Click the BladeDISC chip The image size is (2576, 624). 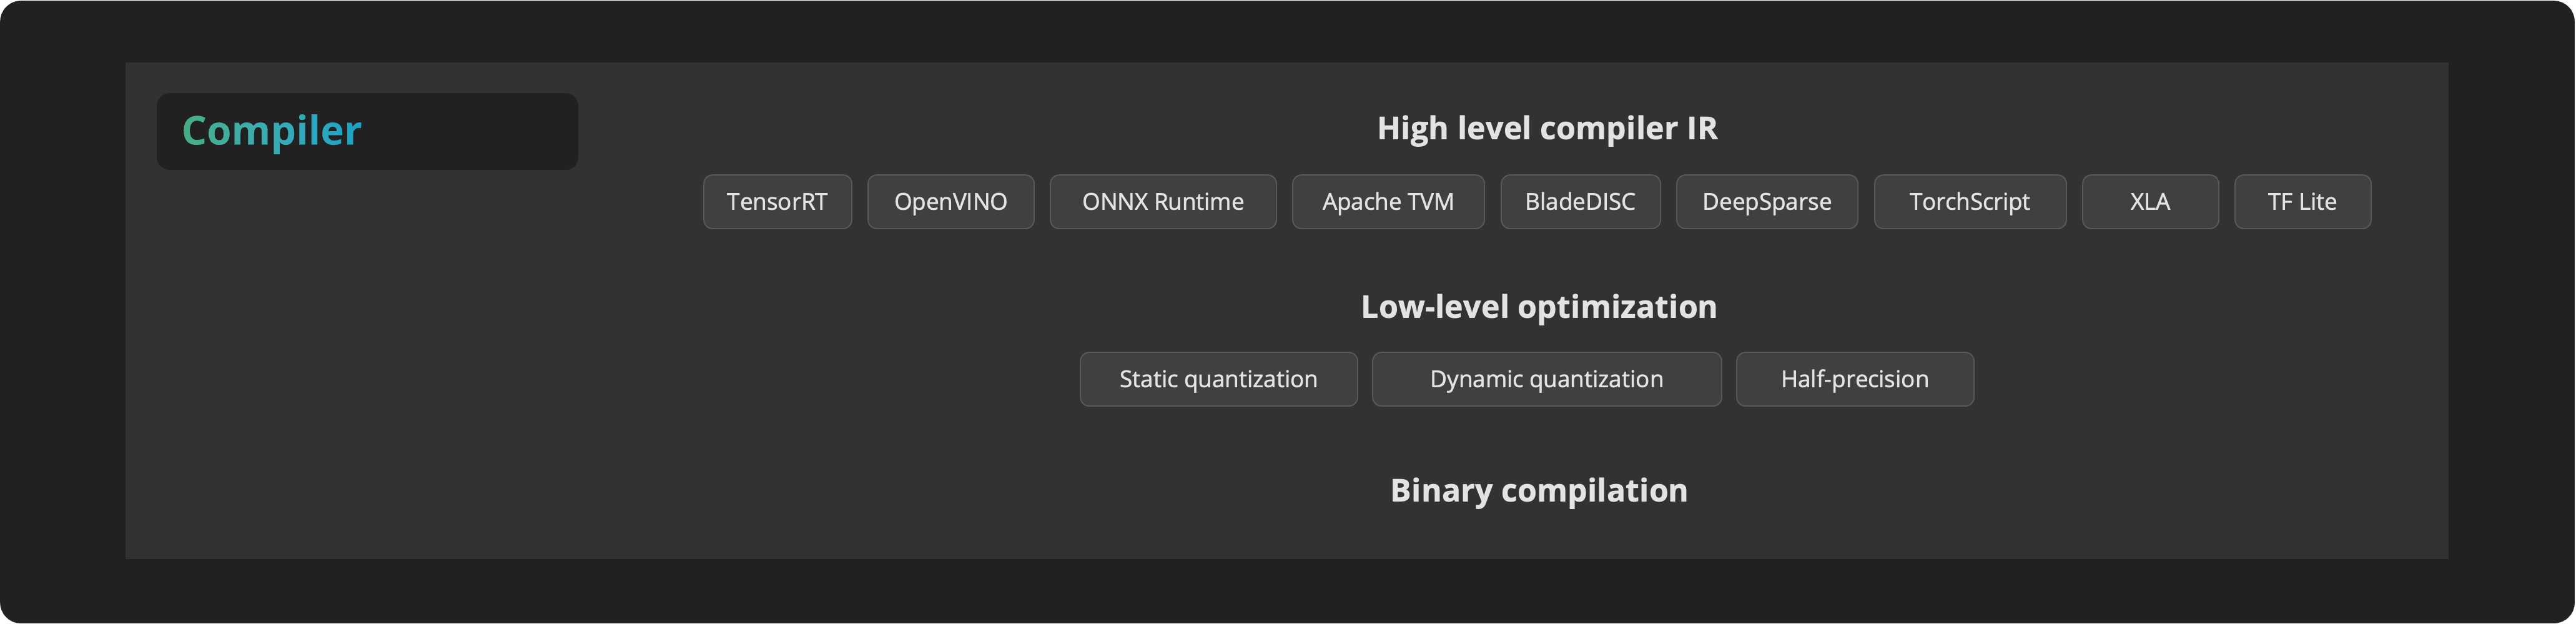tap(1579, 202)
